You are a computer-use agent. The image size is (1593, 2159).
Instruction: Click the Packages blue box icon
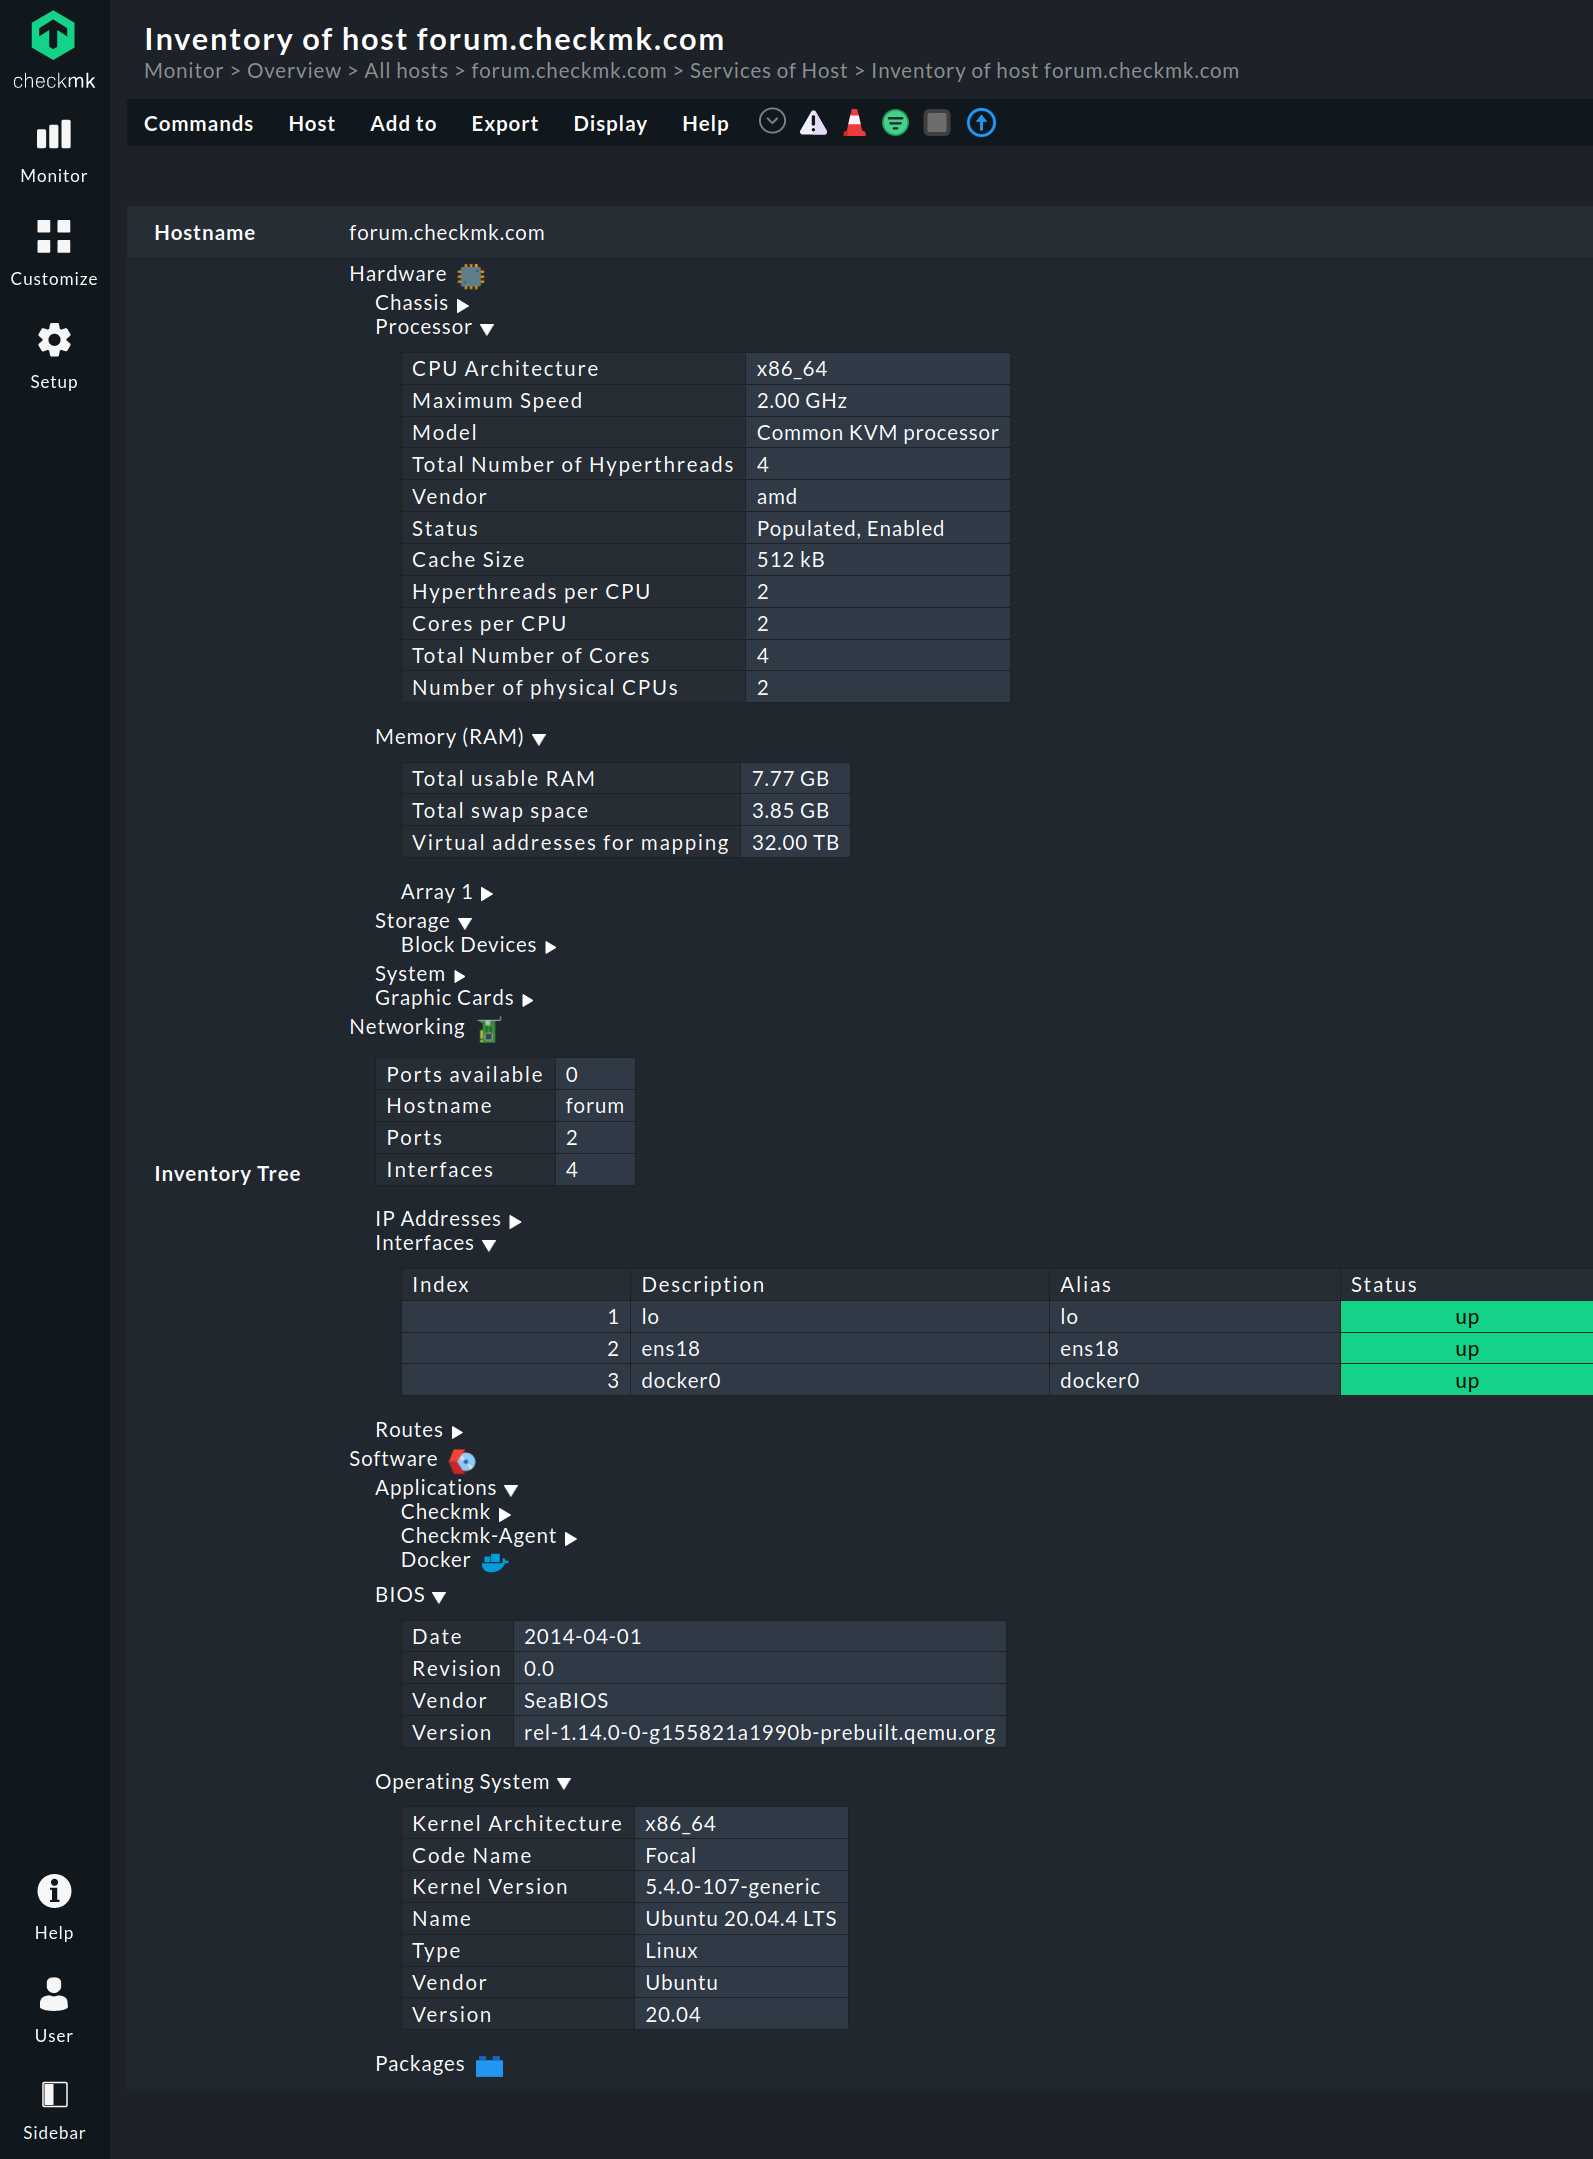tap(489, 2066)
